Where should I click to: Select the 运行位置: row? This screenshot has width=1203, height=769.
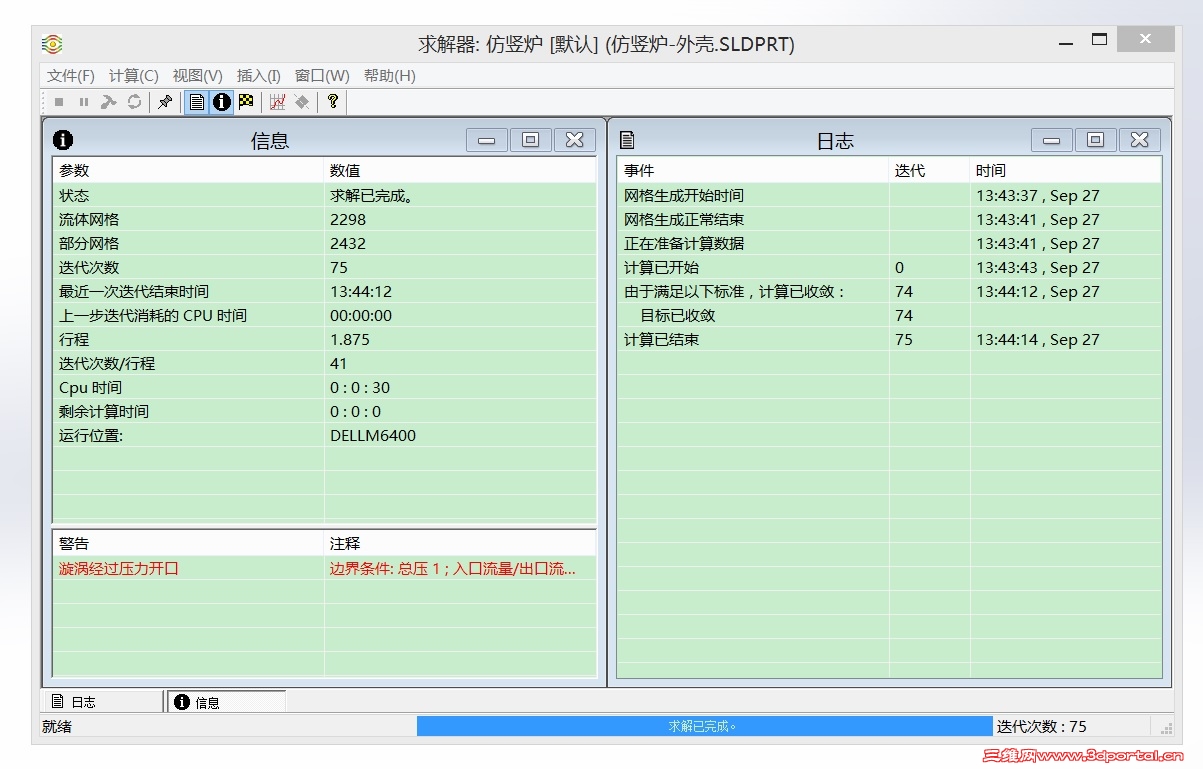(x=324, y=436)
